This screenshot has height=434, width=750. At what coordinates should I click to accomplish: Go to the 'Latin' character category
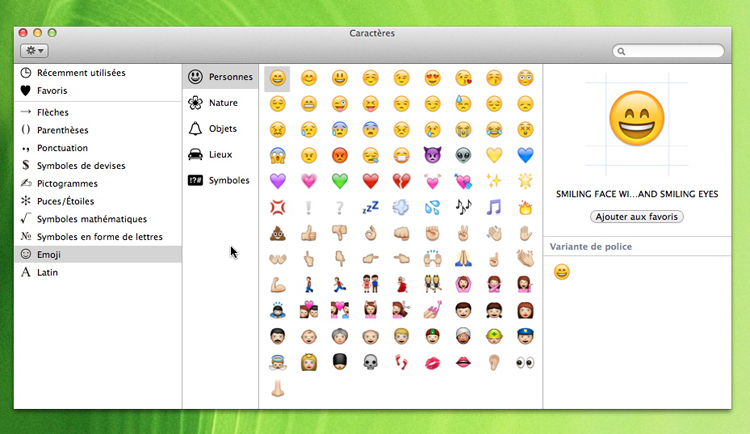point(48,272)
